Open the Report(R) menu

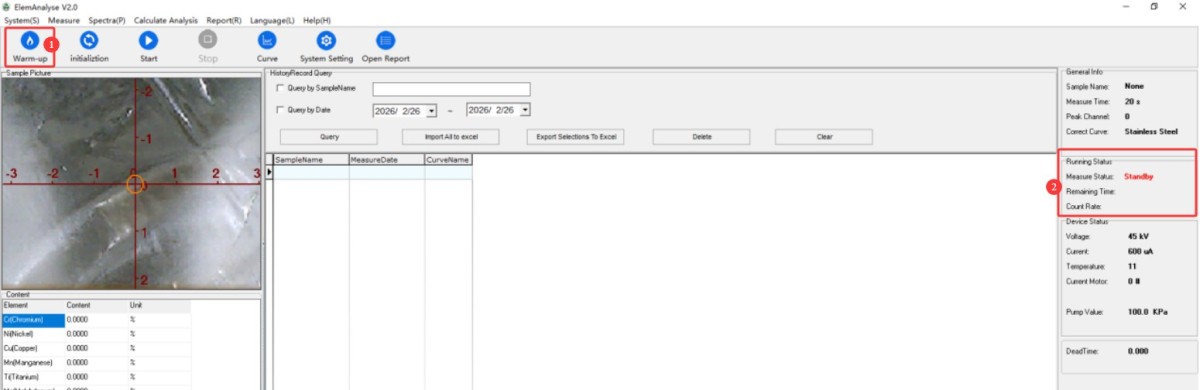click(x=224, y=20)
